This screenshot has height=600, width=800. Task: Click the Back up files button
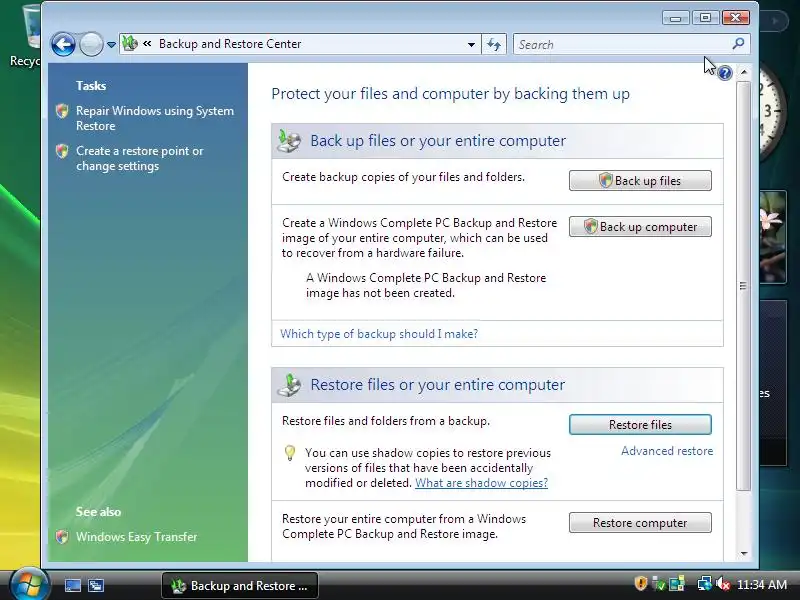click(640, 181)
